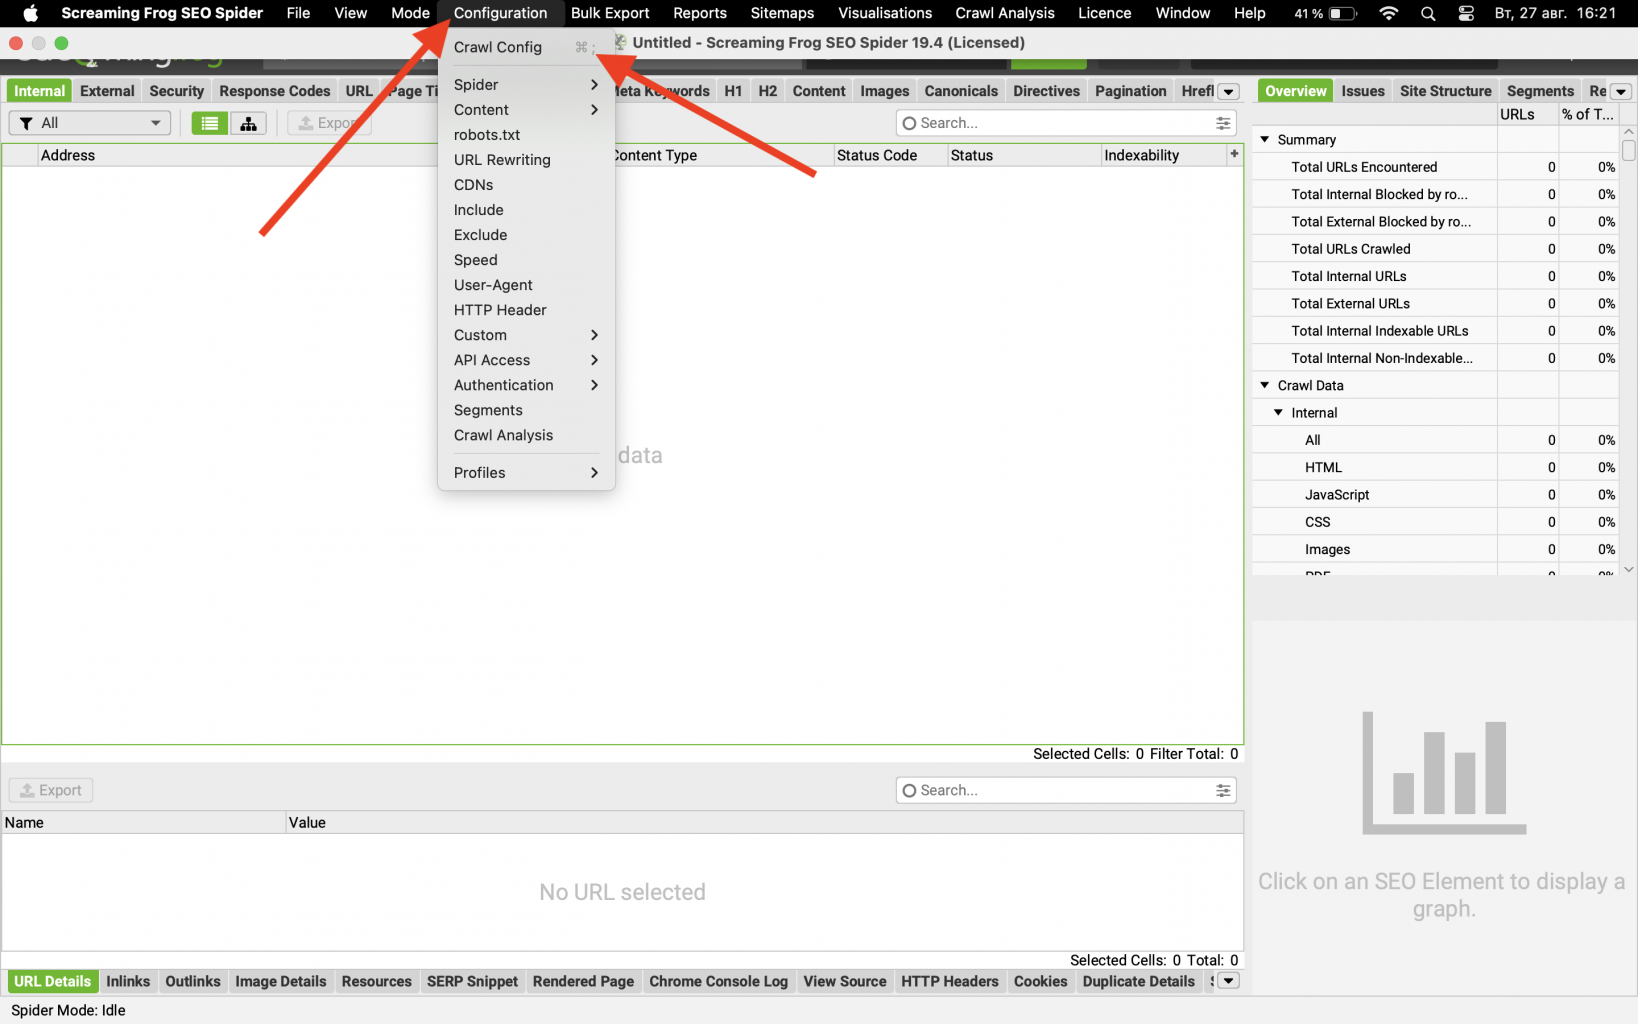Image resolution: width=1638 pixels, height=1024 pixels.
Task: Select robots.txt menu item
Action: pos(526,135)
